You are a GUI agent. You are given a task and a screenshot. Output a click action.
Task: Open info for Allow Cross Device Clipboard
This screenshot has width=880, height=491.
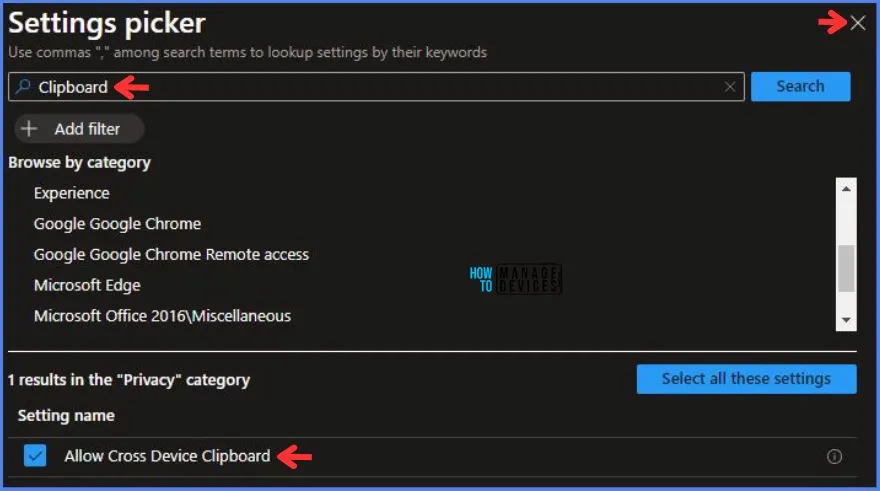(x=834, y=456)
